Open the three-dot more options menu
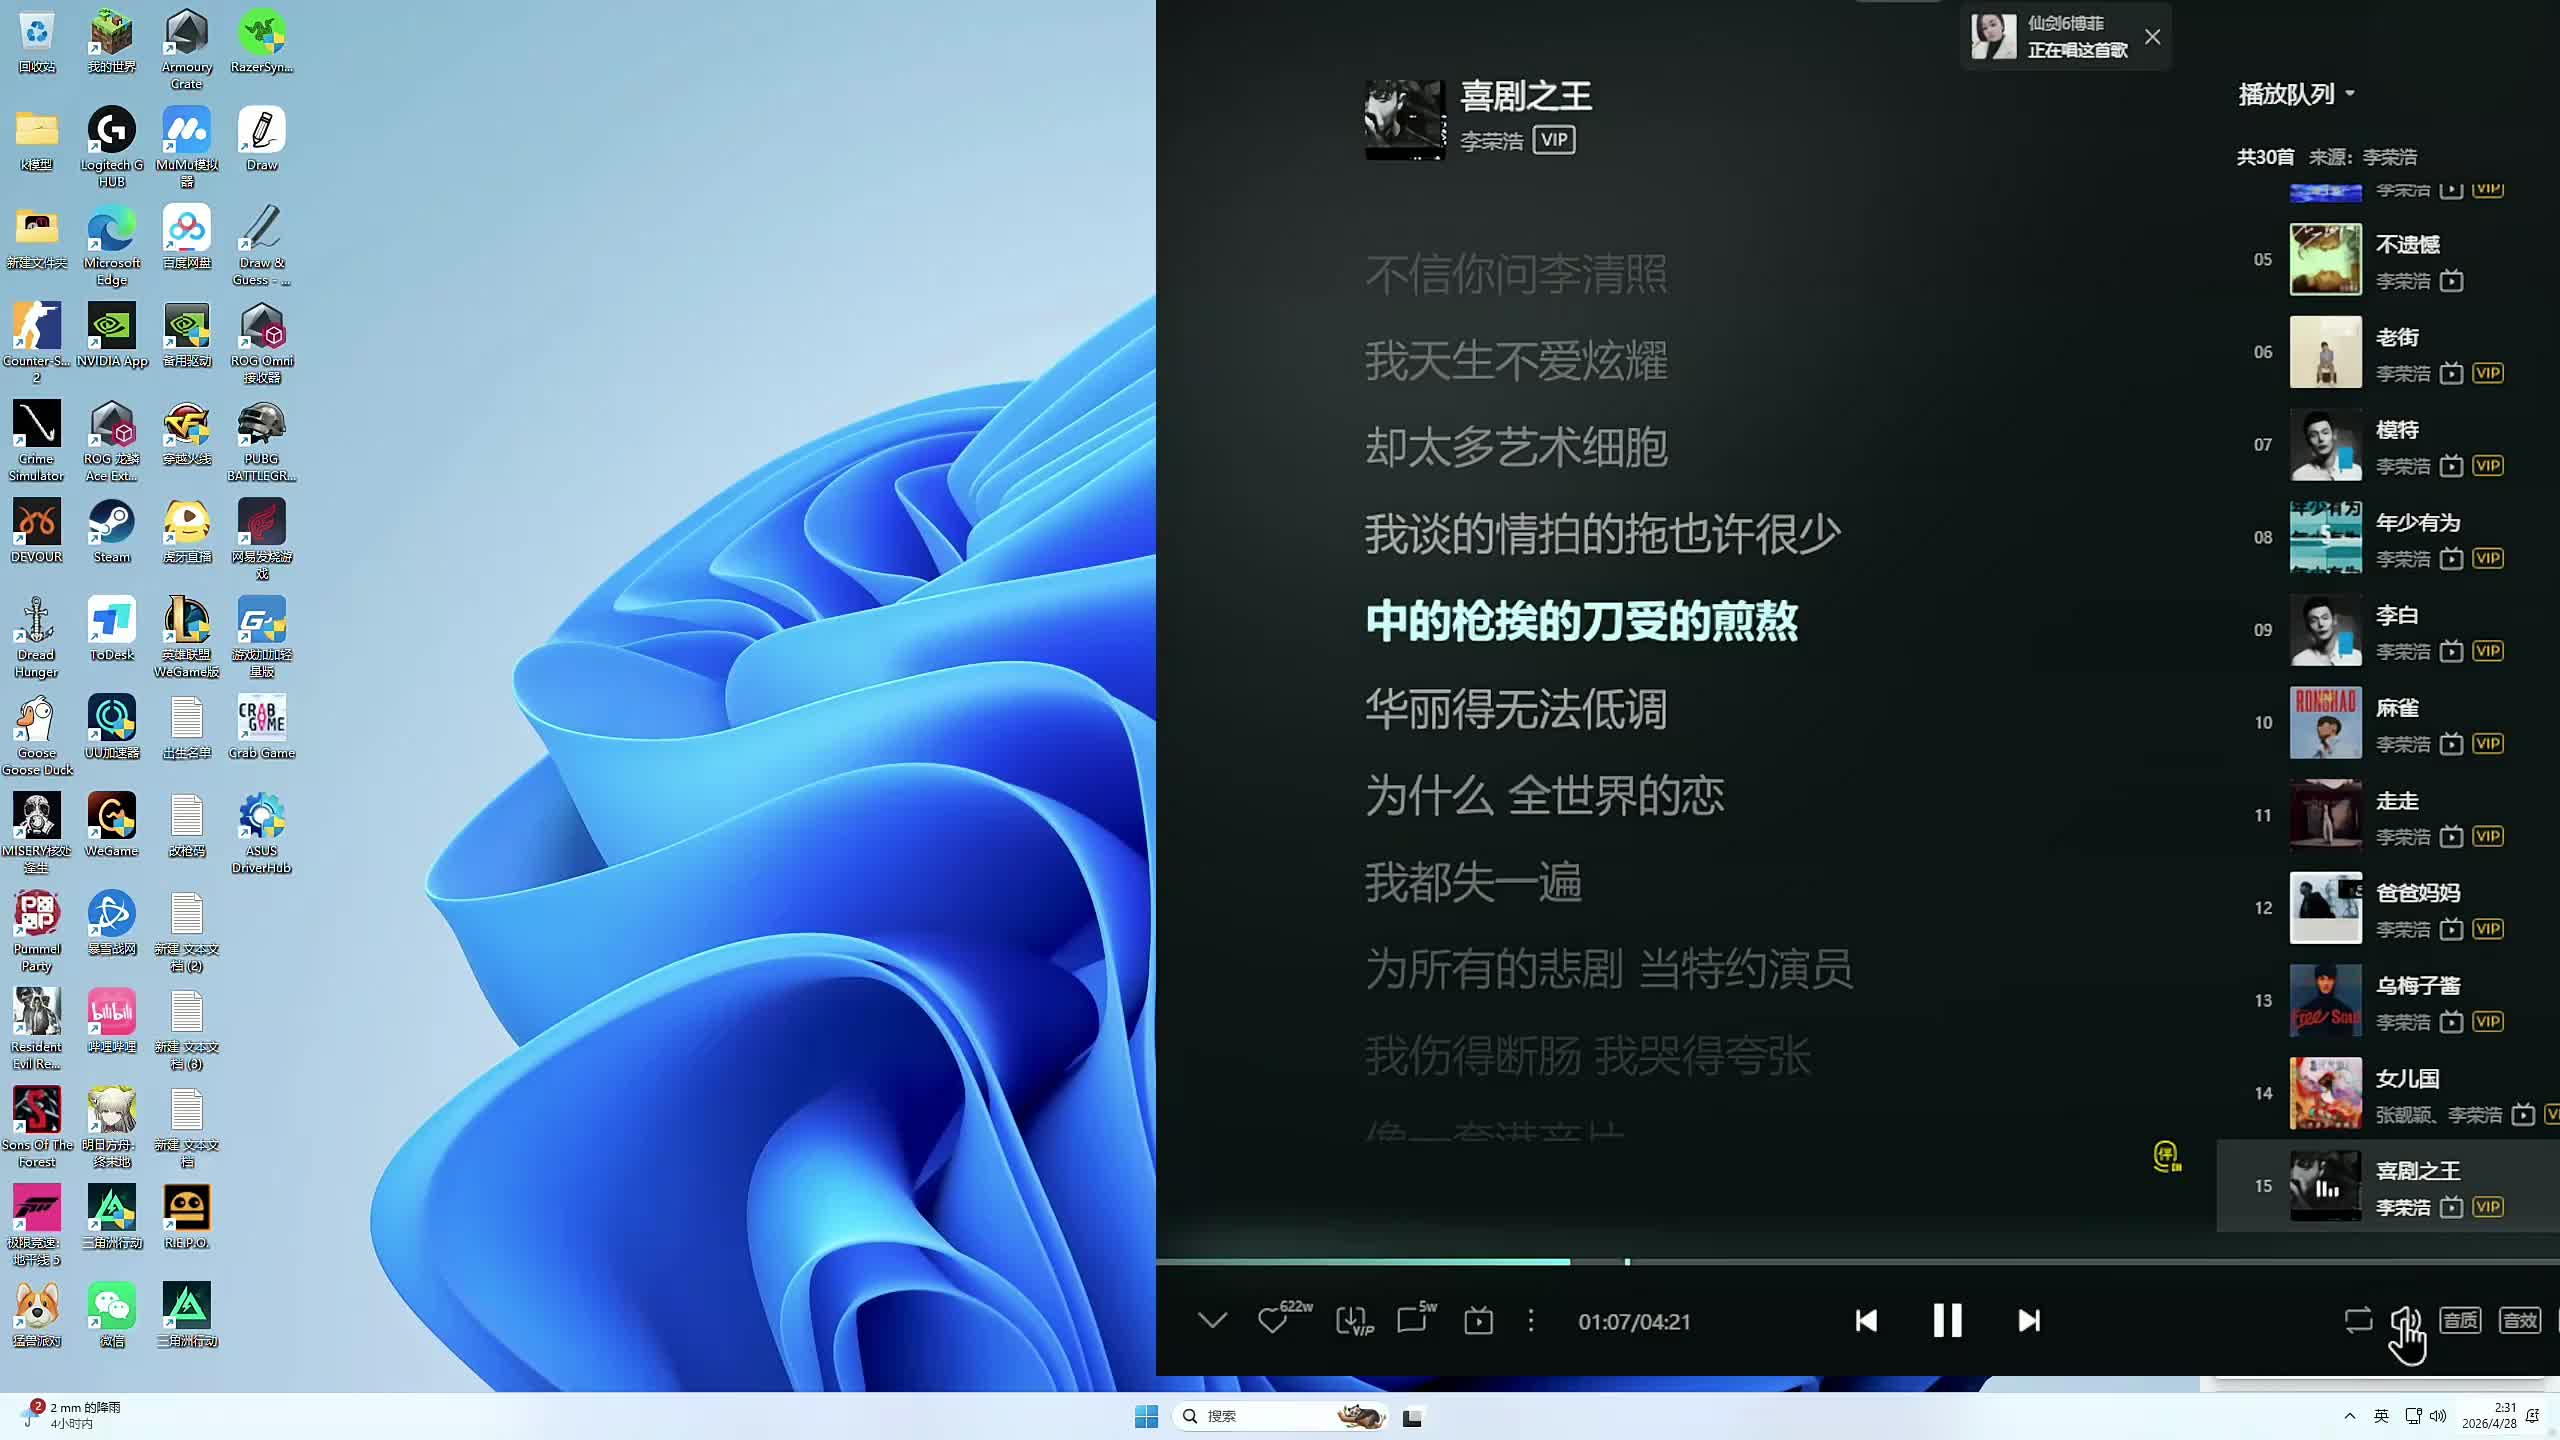 [x=1530, y=1321]
